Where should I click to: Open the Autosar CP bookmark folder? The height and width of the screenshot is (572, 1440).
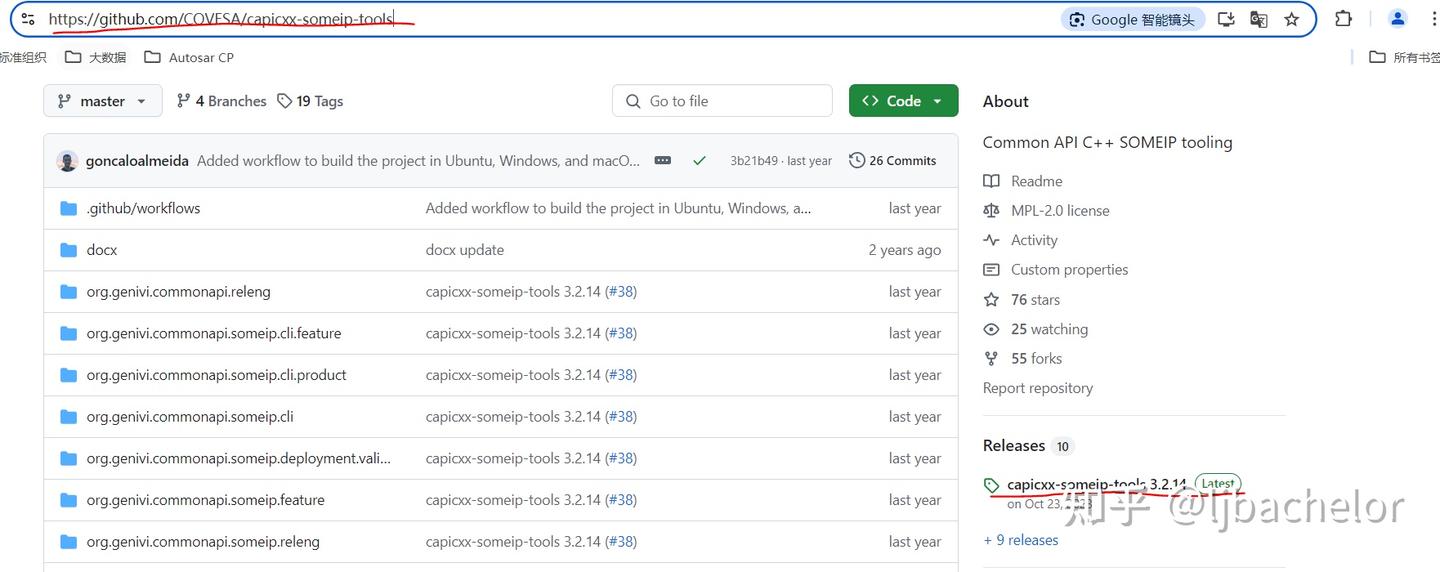(x=189, y=57)
